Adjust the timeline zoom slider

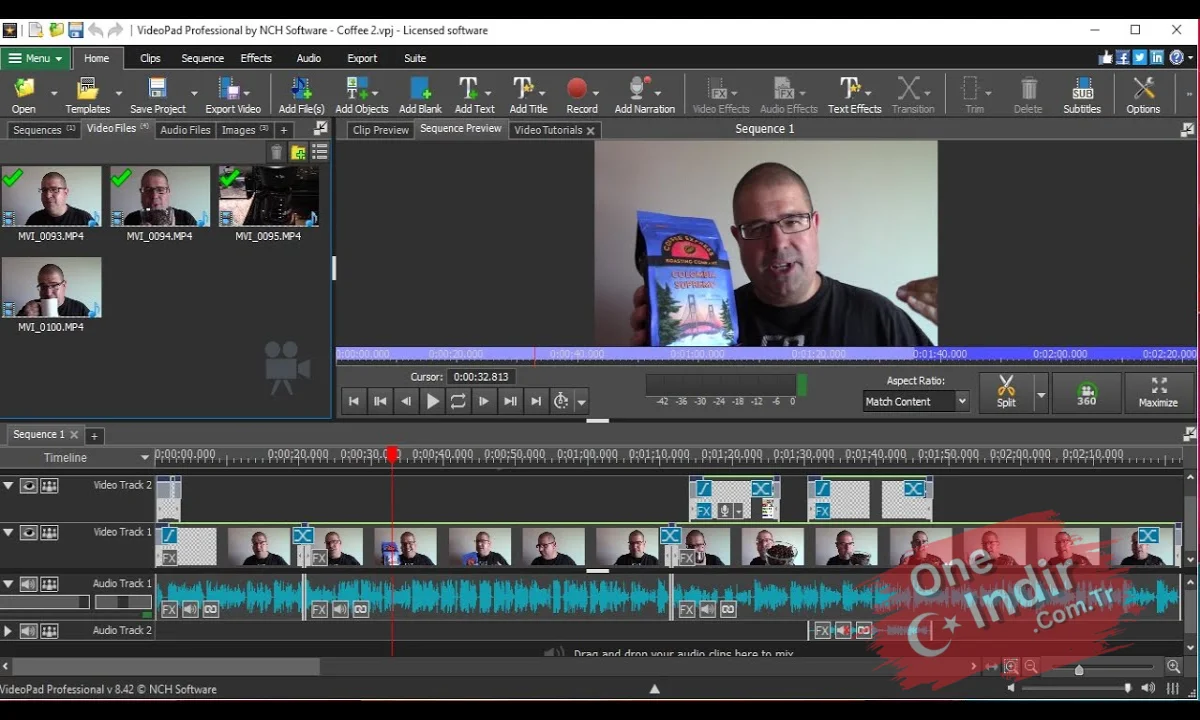[1078, 669]
